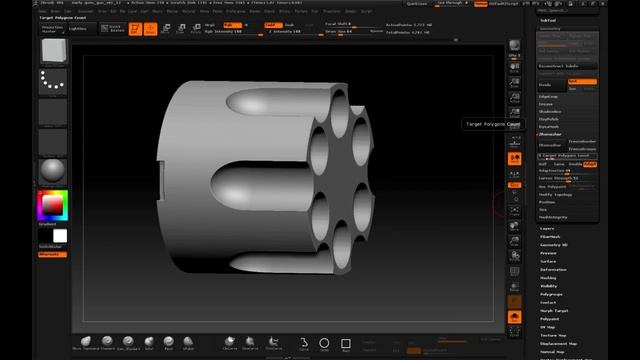
Task: Click the Divide button
Action: [x=552, y=85]
